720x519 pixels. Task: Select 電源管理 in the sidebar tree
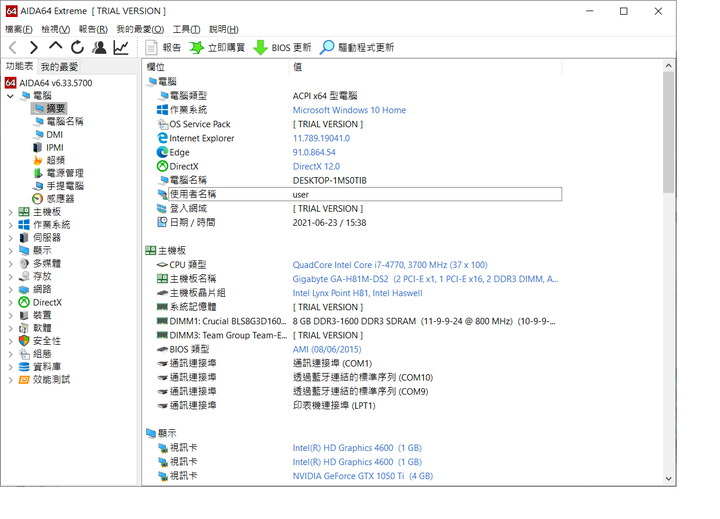(58, 173)
